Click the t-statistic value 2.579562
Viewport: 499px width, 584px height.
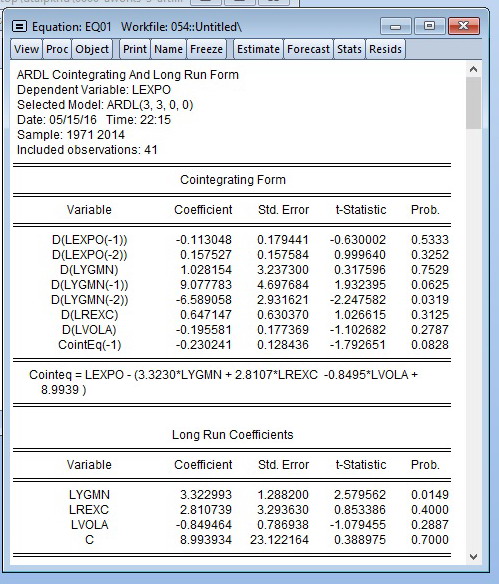(x=360, y=495)
